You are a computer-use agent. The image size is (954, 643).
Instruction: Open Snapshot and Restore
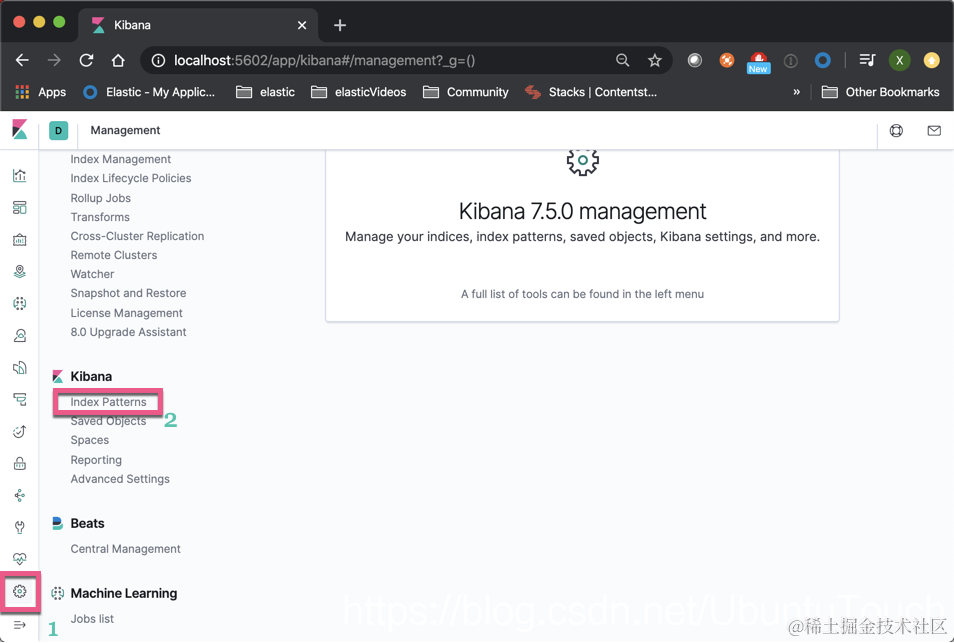point(128,293)
